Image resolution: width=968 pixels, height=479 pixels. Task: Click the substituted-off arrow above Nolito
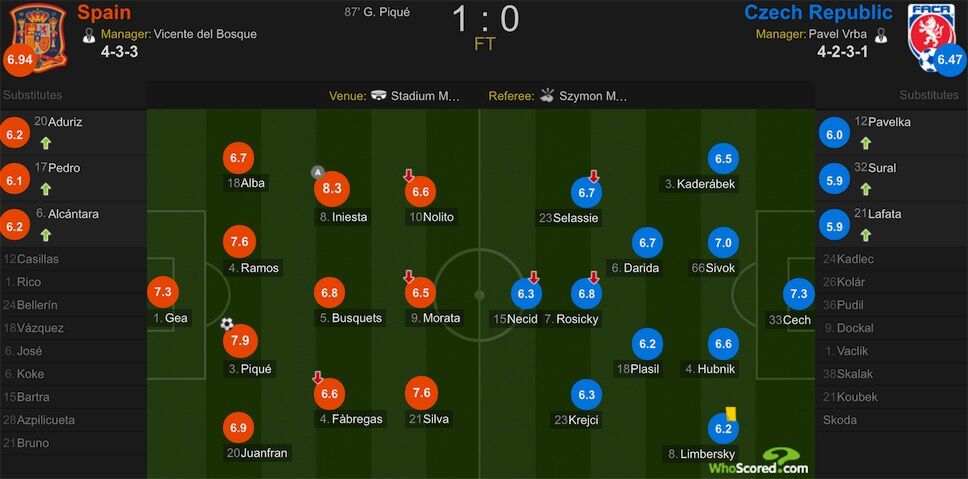coord(408,176)
